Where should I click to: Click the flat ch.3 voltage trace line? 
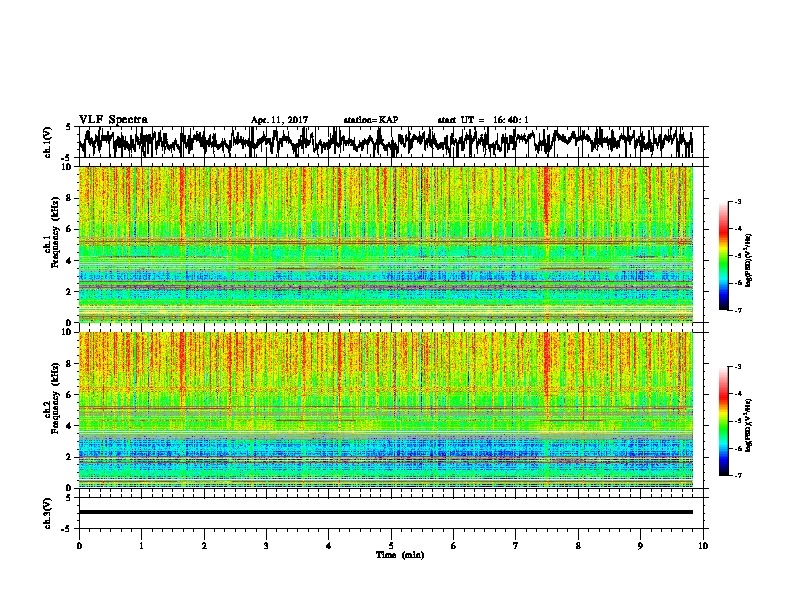pos(385,512)
